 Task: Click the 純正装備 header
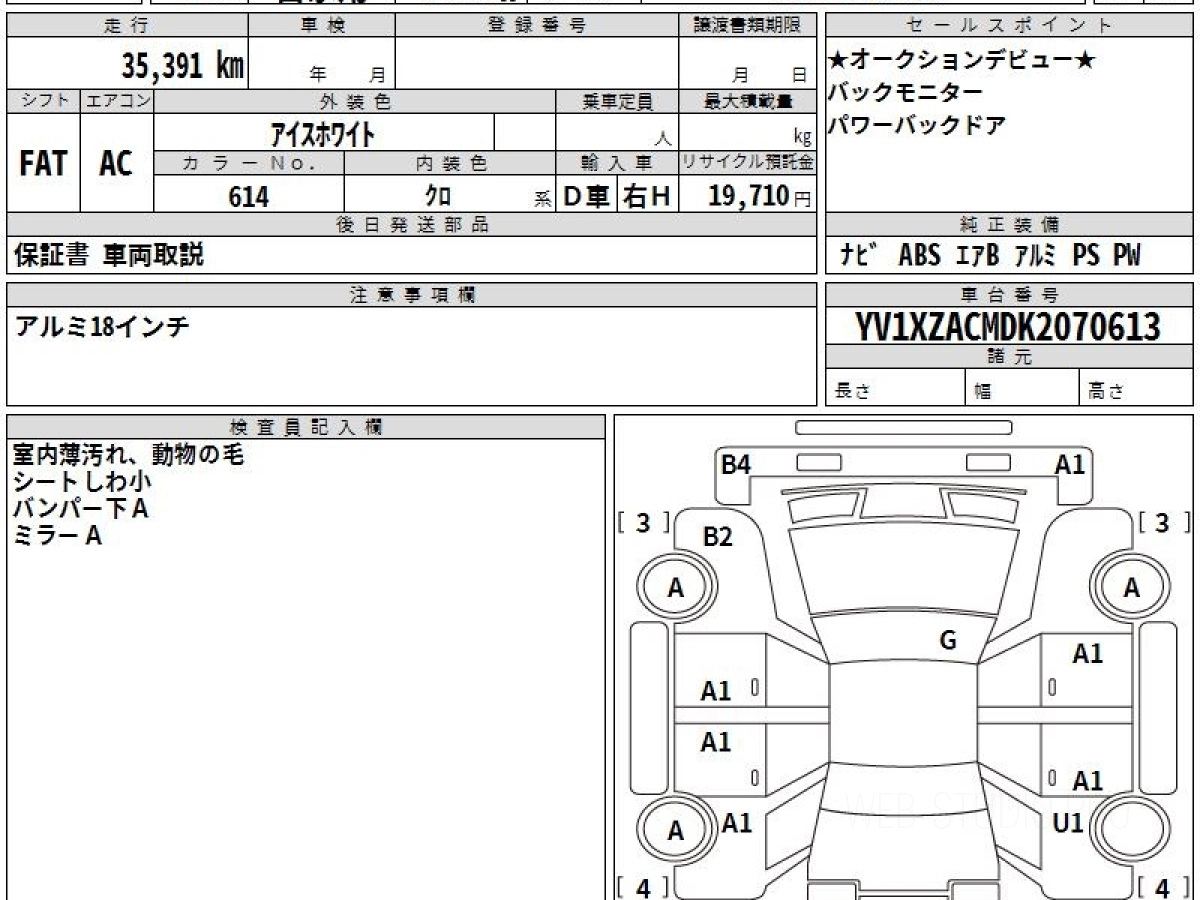click(x=1009, y=225)
